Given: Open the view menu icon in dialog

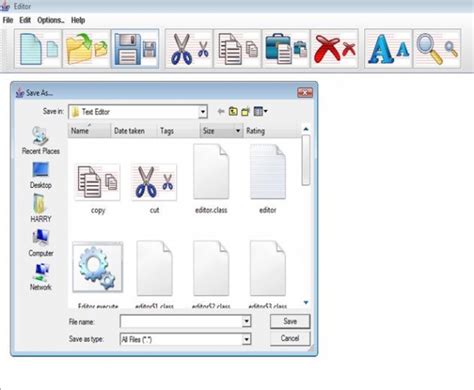Looking at the screenshot, I should [x=260, y=111].
